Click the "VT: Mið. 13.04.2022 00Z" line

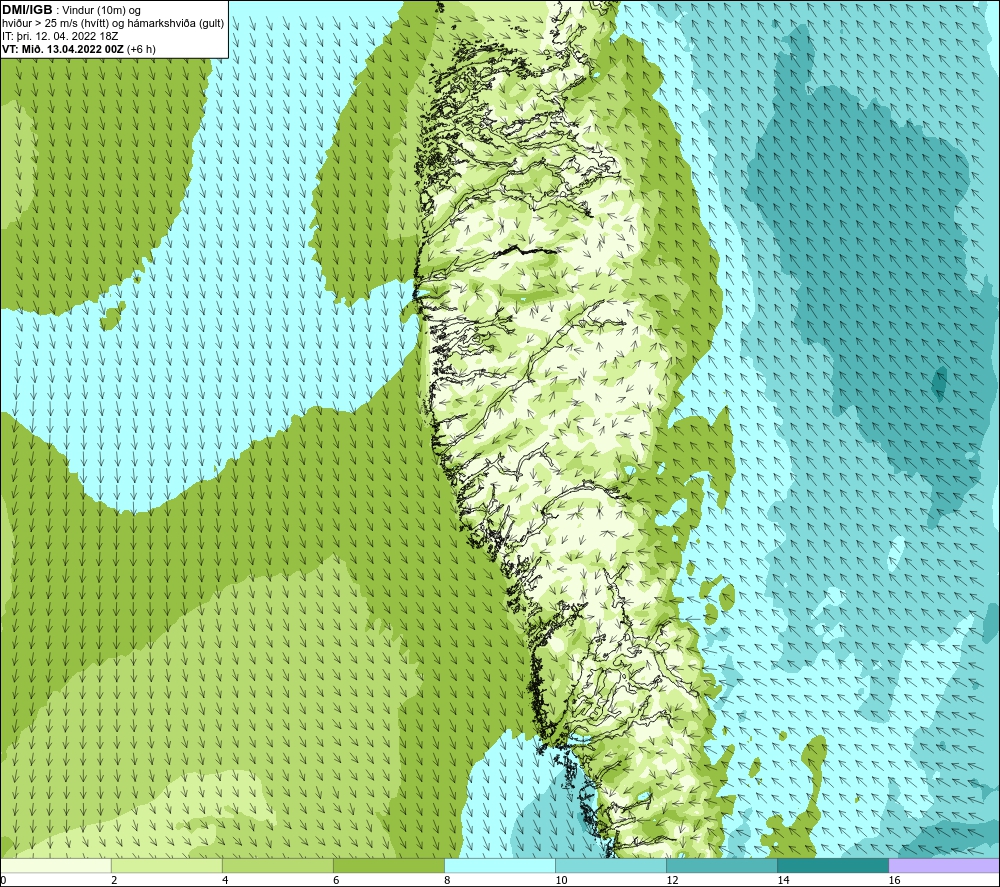pos(63,49)
